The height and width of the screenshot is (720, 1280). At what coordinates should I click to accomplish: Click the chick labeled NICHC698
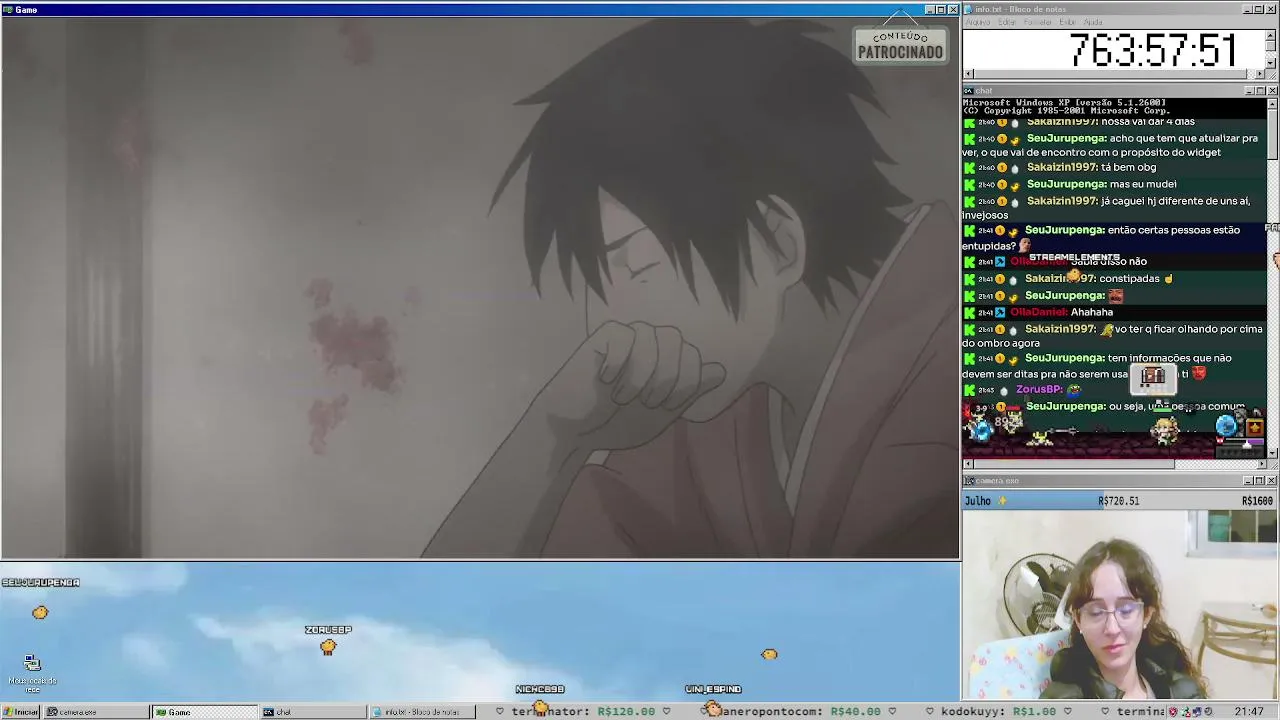point(541,708)
